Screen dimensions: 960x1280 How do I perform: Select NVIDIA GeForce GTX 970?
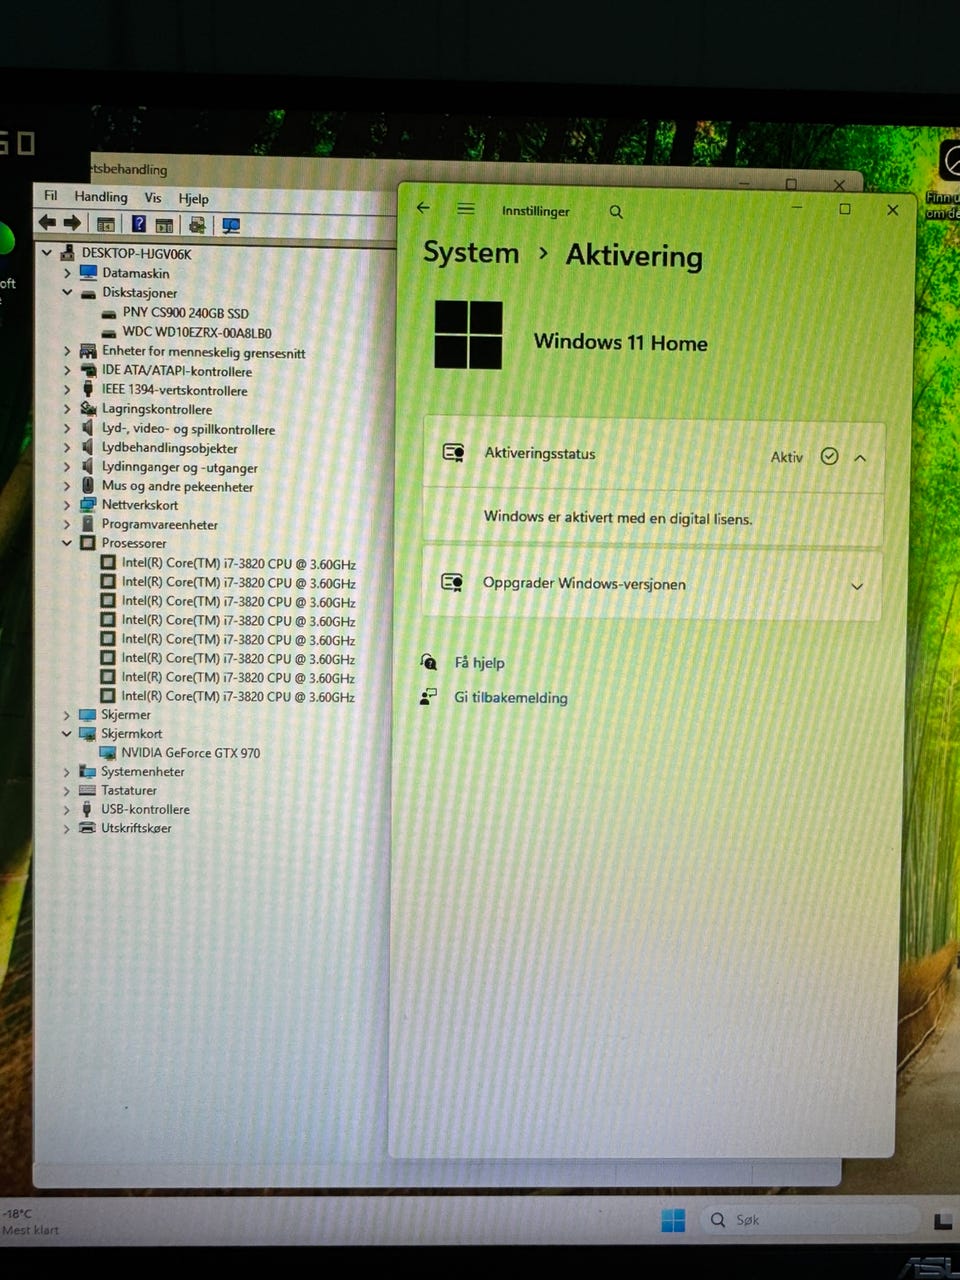pos(191,753)
